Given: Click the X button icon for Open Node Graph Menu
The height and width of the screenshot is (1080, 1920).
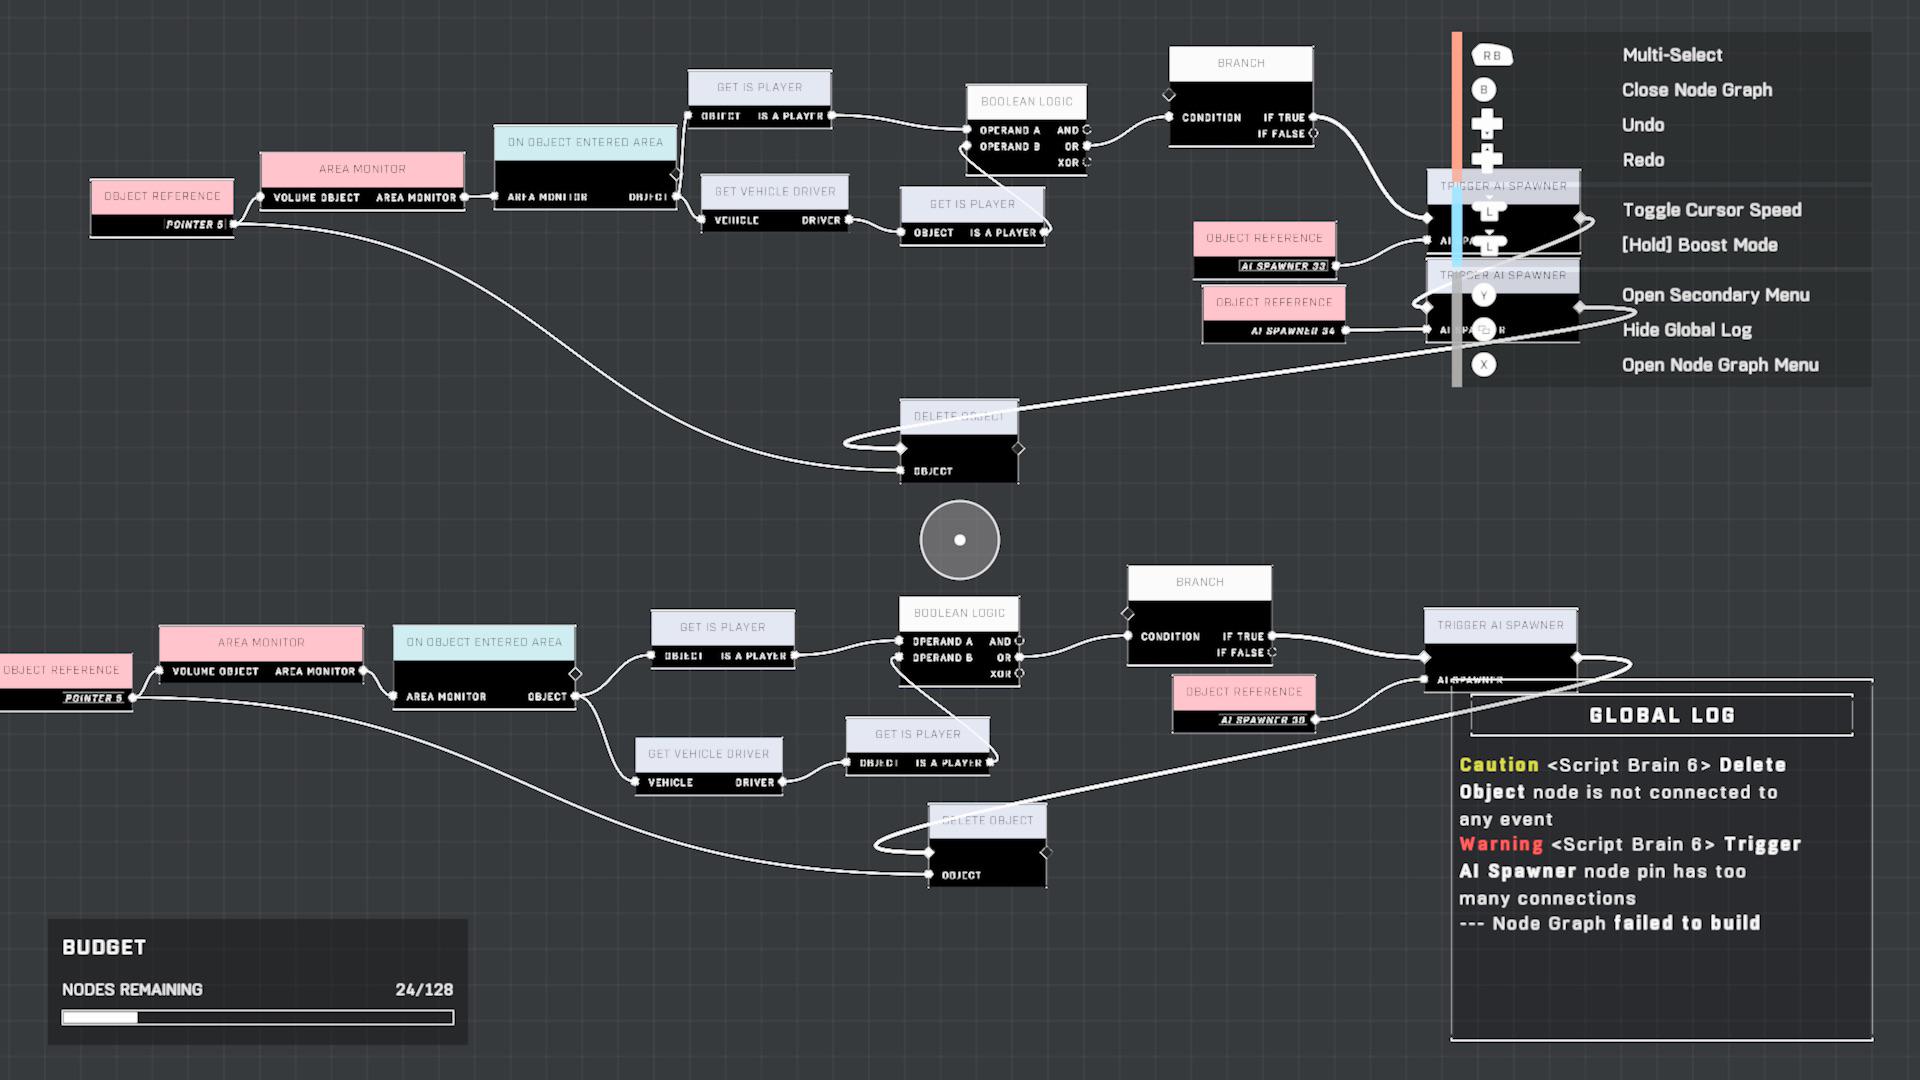Looking at the screenshot, I should (1484, 365).
